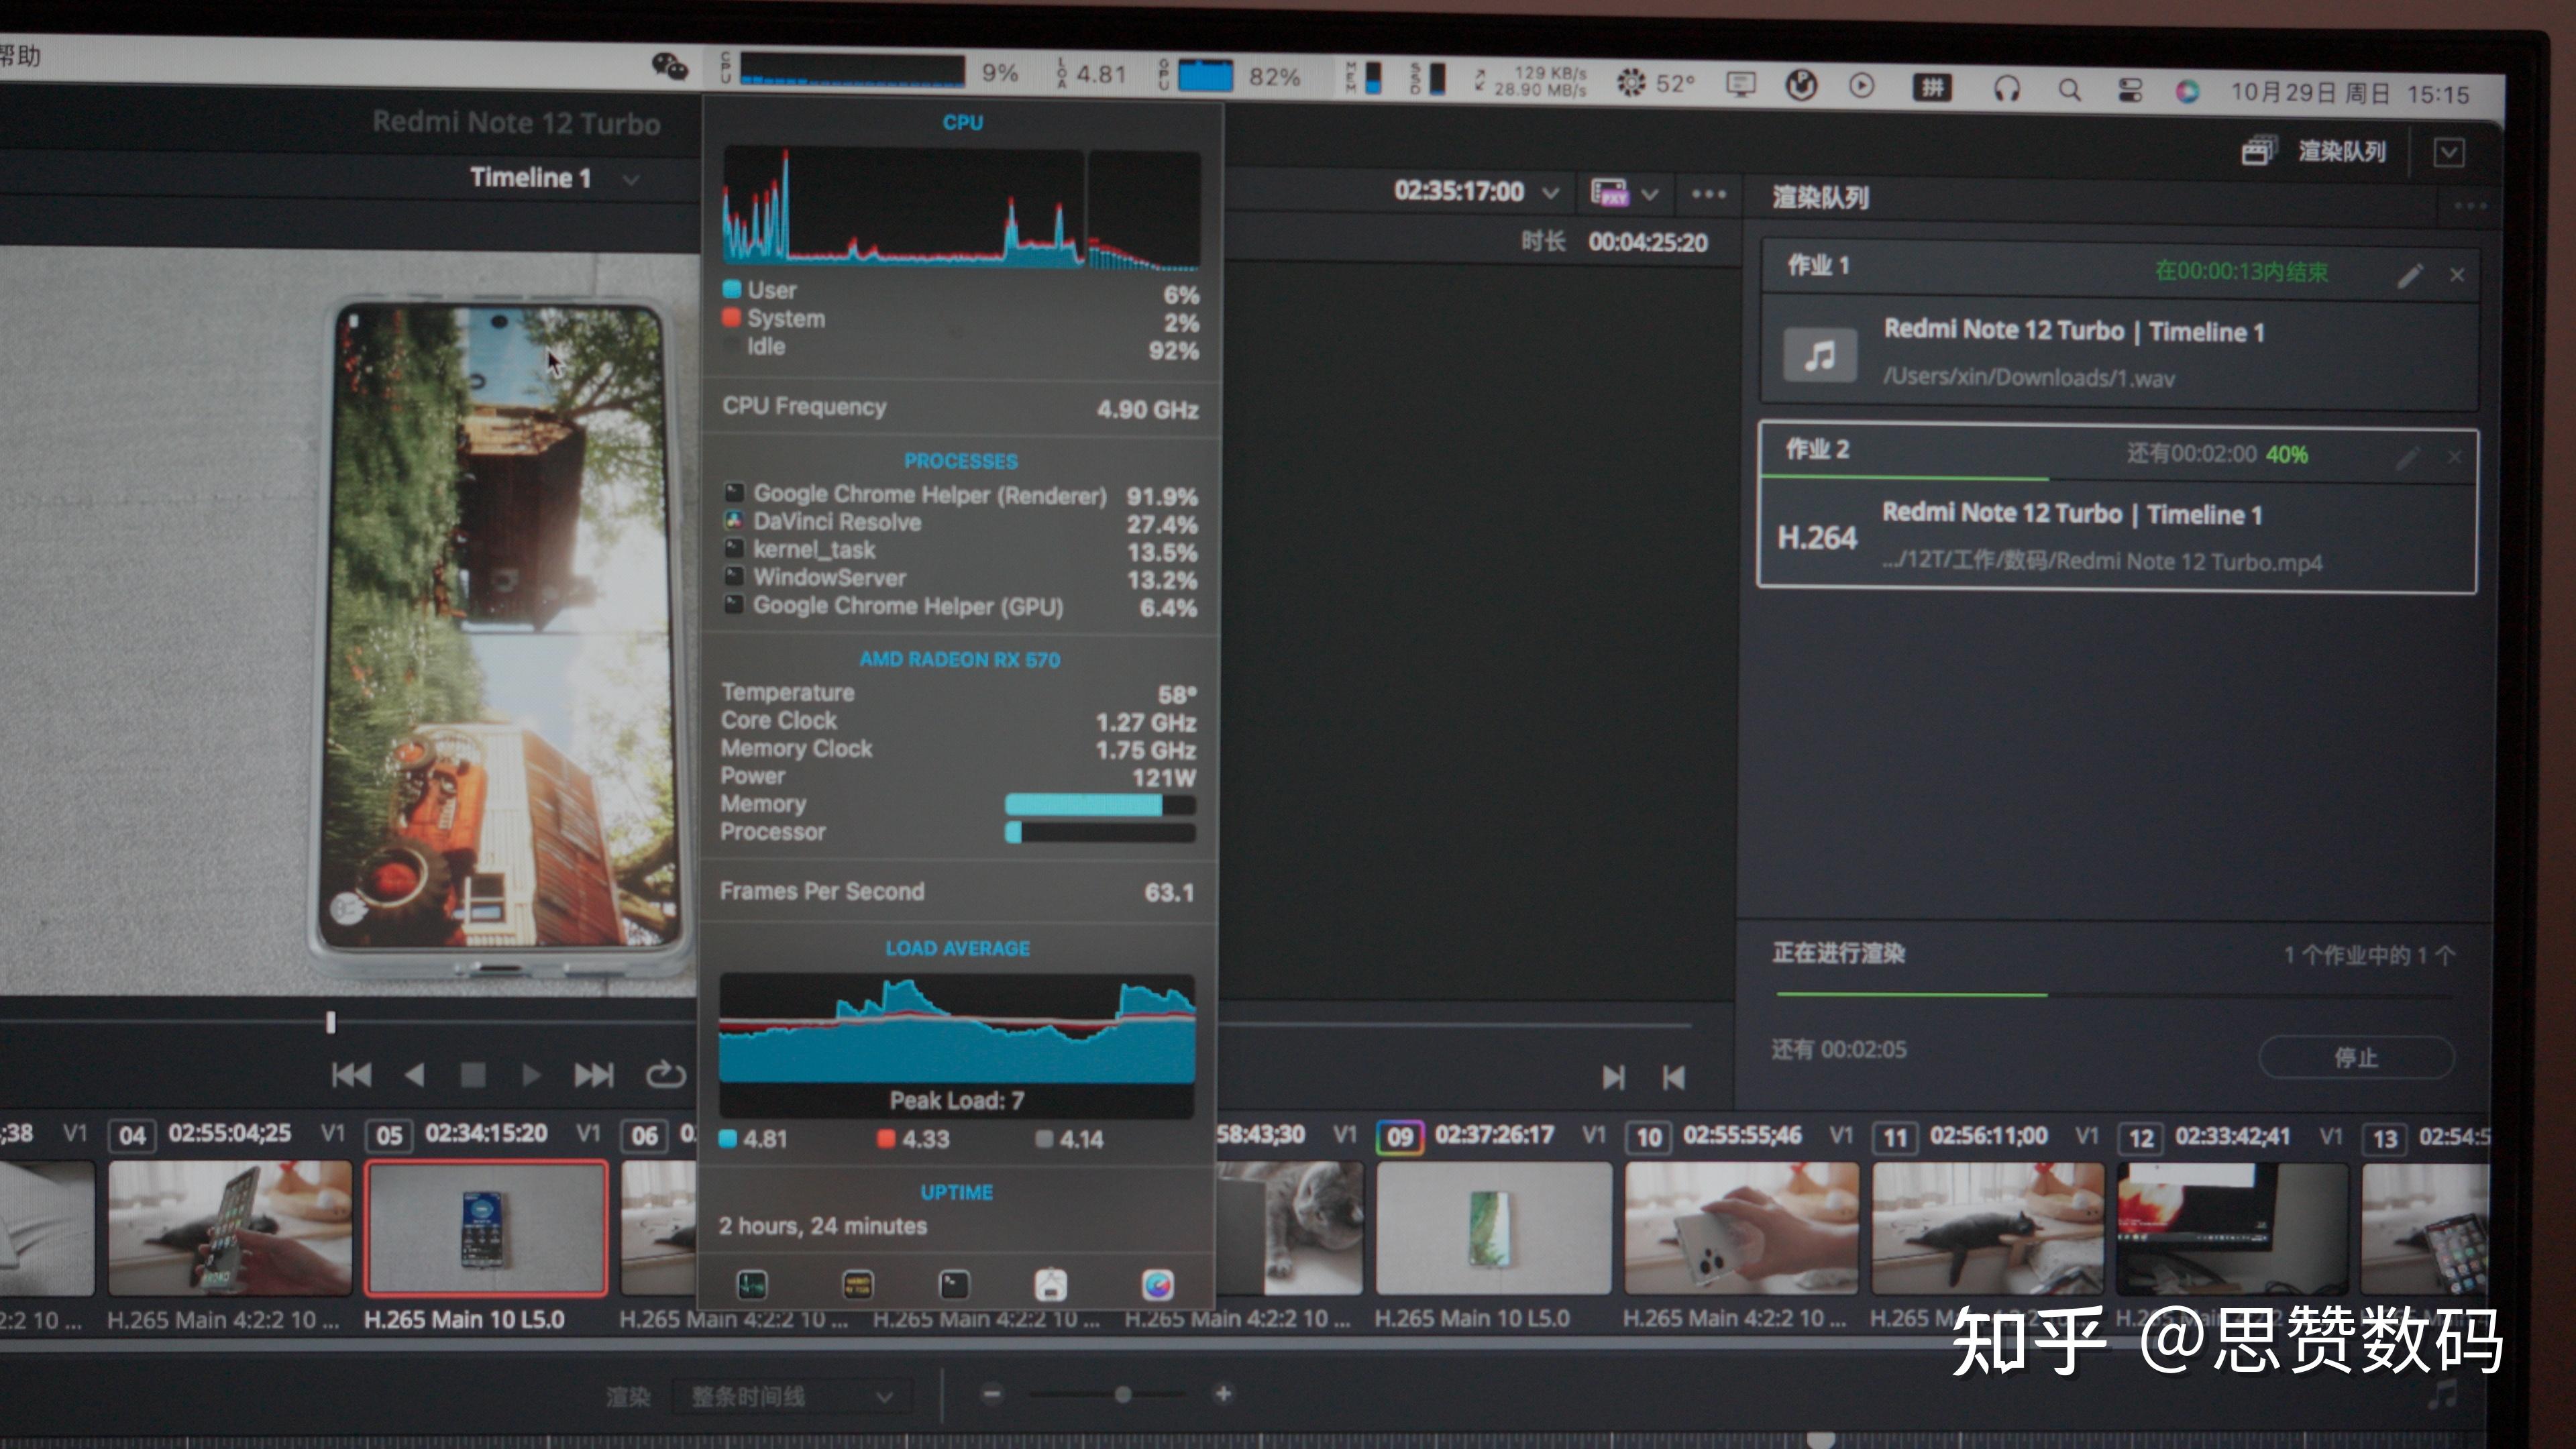
Task: Jump to first frame in viewer
Action: 351,1075
